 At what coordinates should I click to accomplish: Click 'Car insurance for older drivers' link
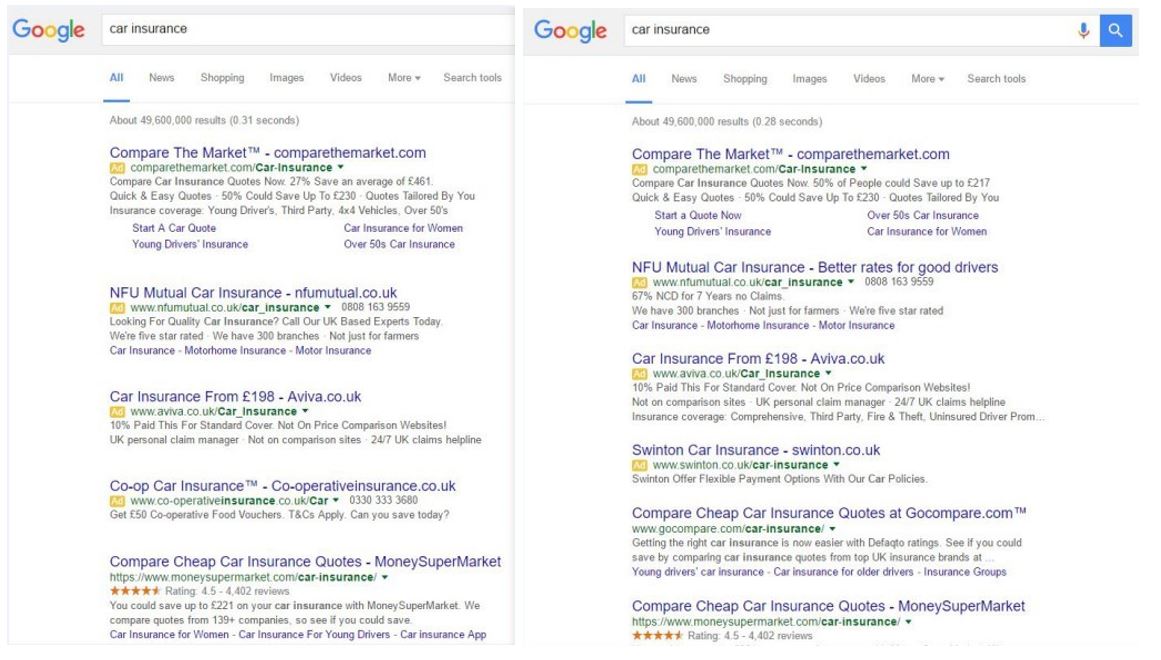coord(843,572)
